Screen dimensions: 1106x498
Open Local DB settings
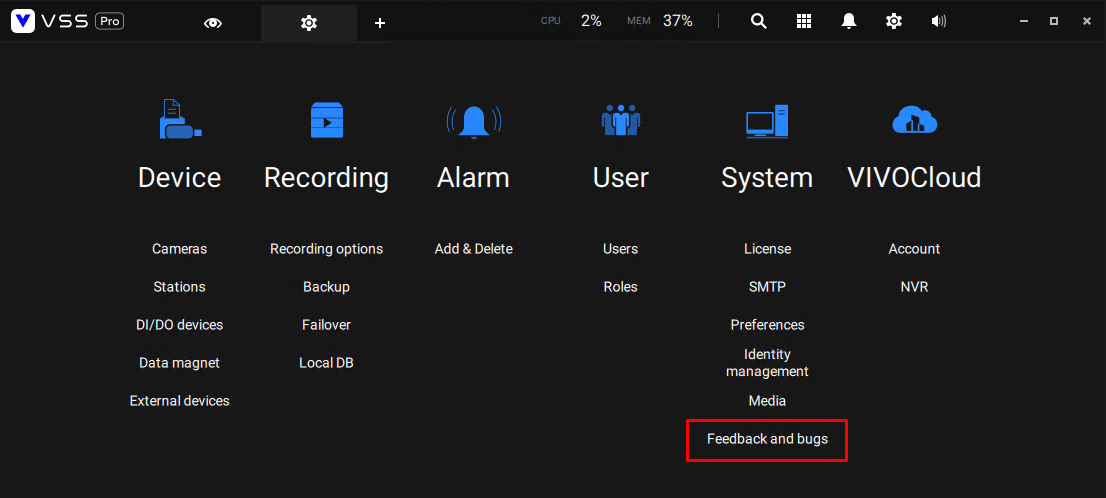[327, 363]
